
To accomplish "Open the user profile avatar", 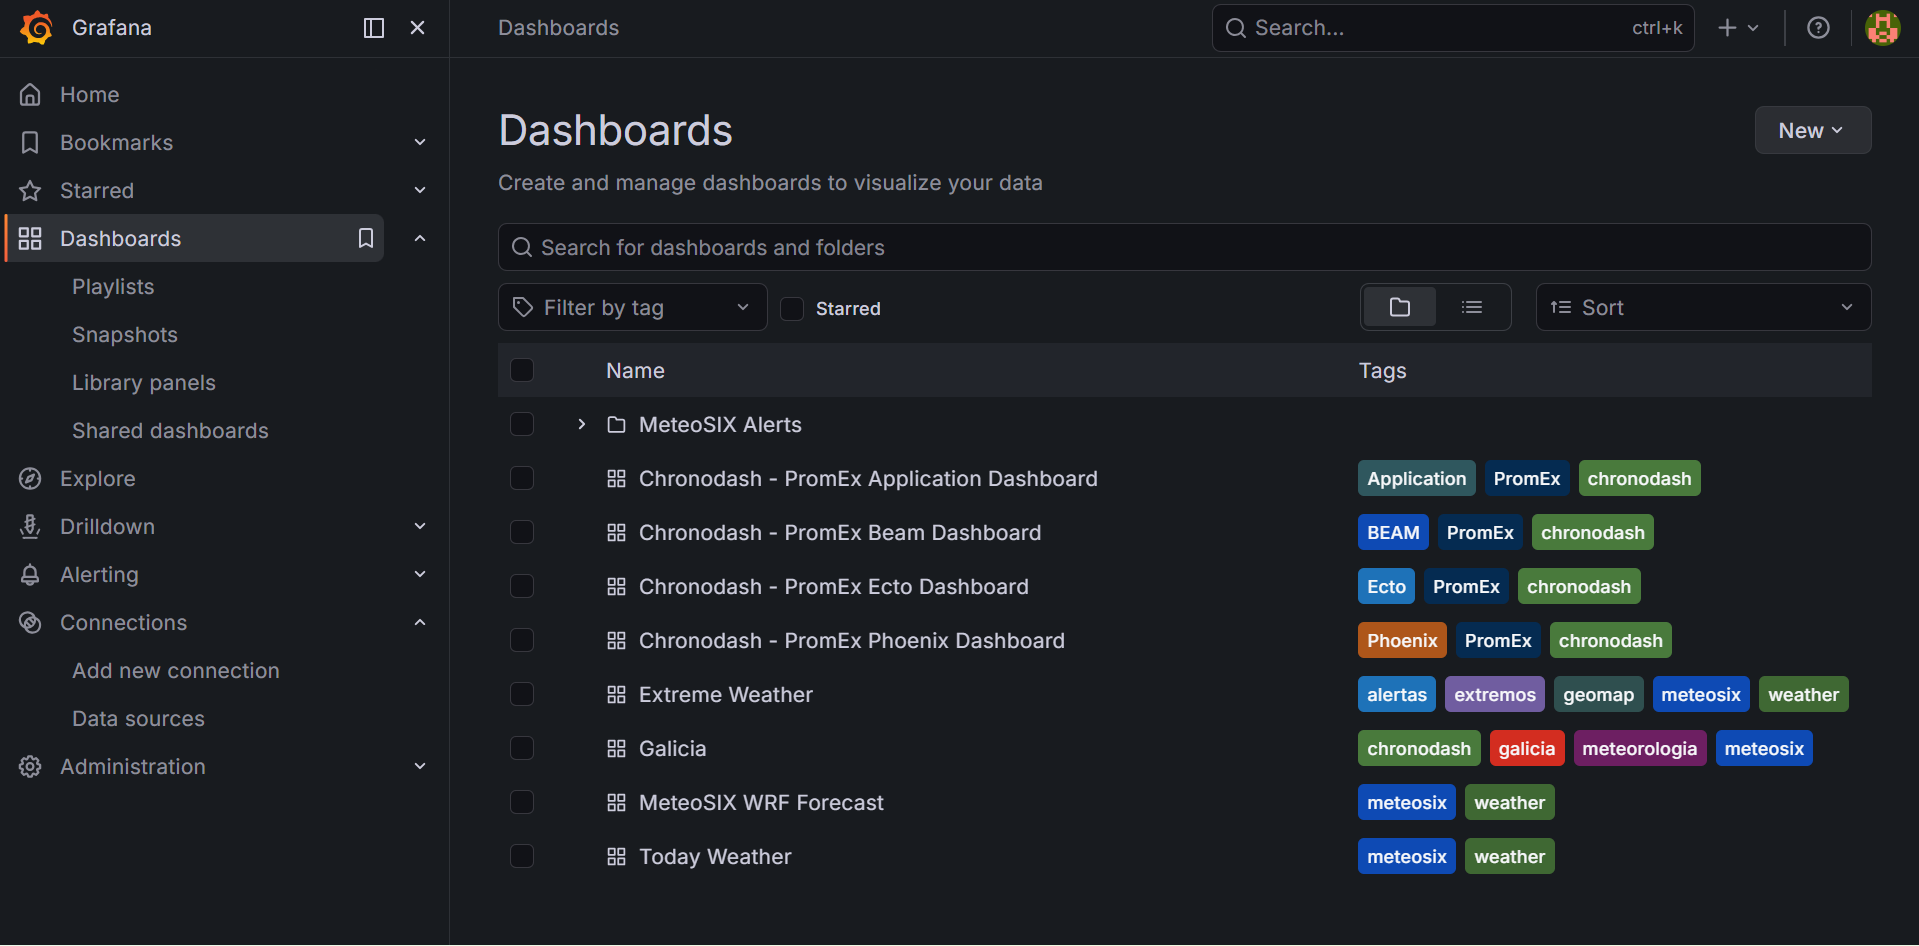I will tap(1883, 28).
